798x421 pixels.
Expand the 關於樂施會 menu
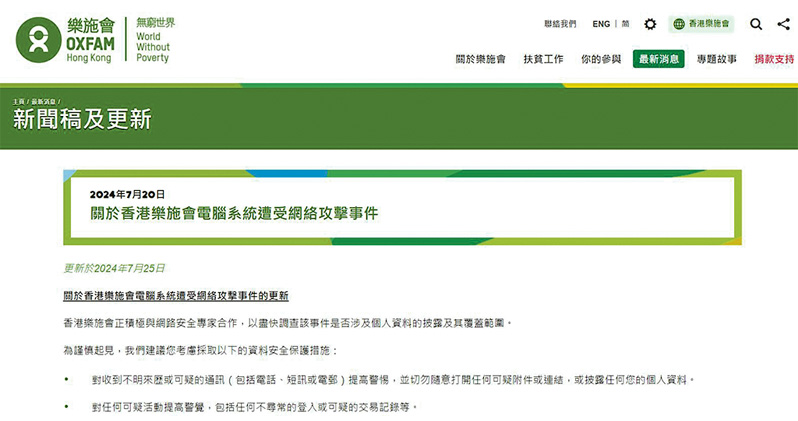click(480, 59)
